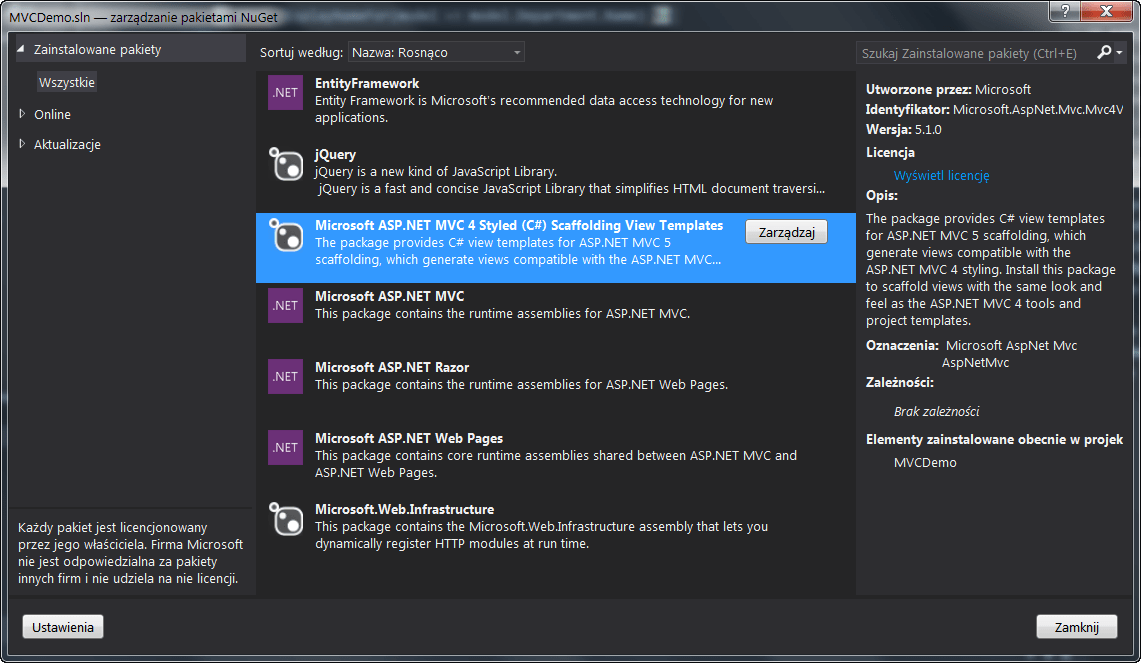Image resolution: width=1141 pixels, height=663 pixels.
Task: Select Zainstalowane pakiety header
Action: pos(98,49)
